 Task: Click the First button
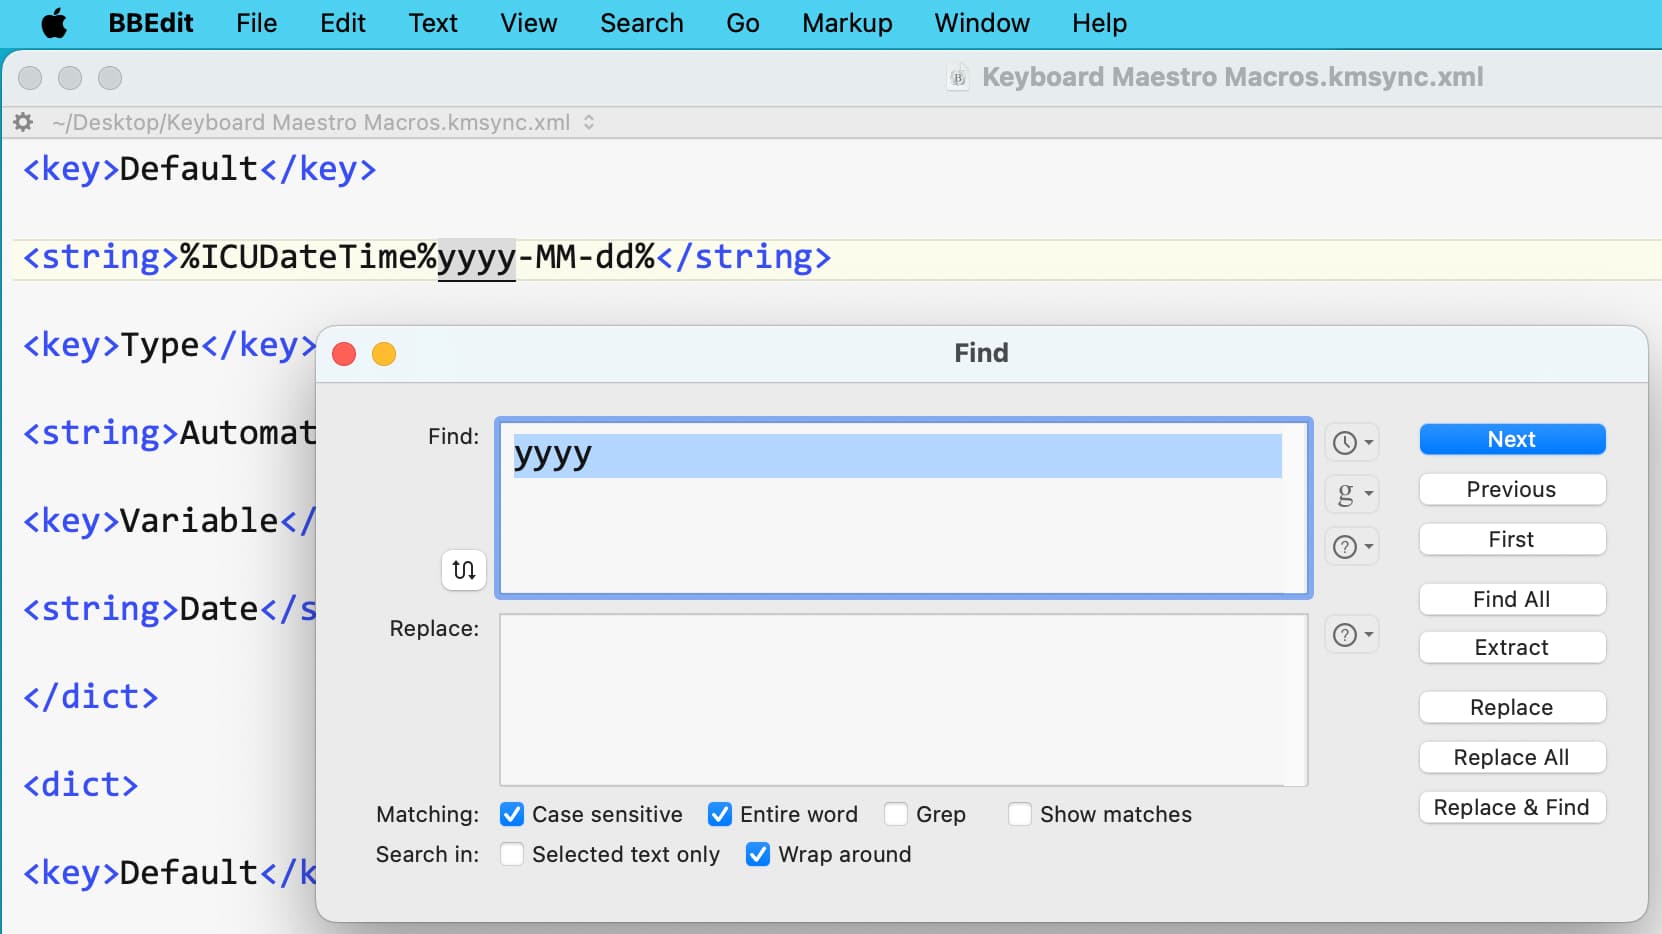click(1512, 539)
